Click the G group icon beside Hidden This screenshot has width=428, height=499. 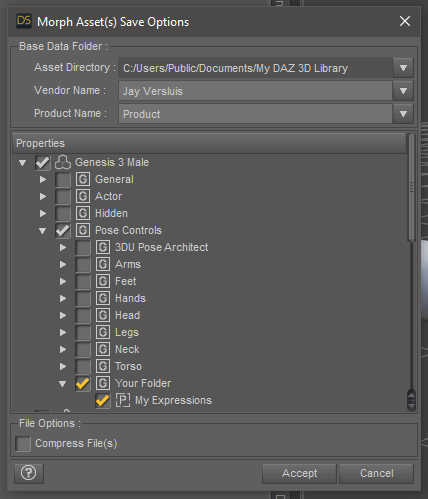click(x=83, y=213)
